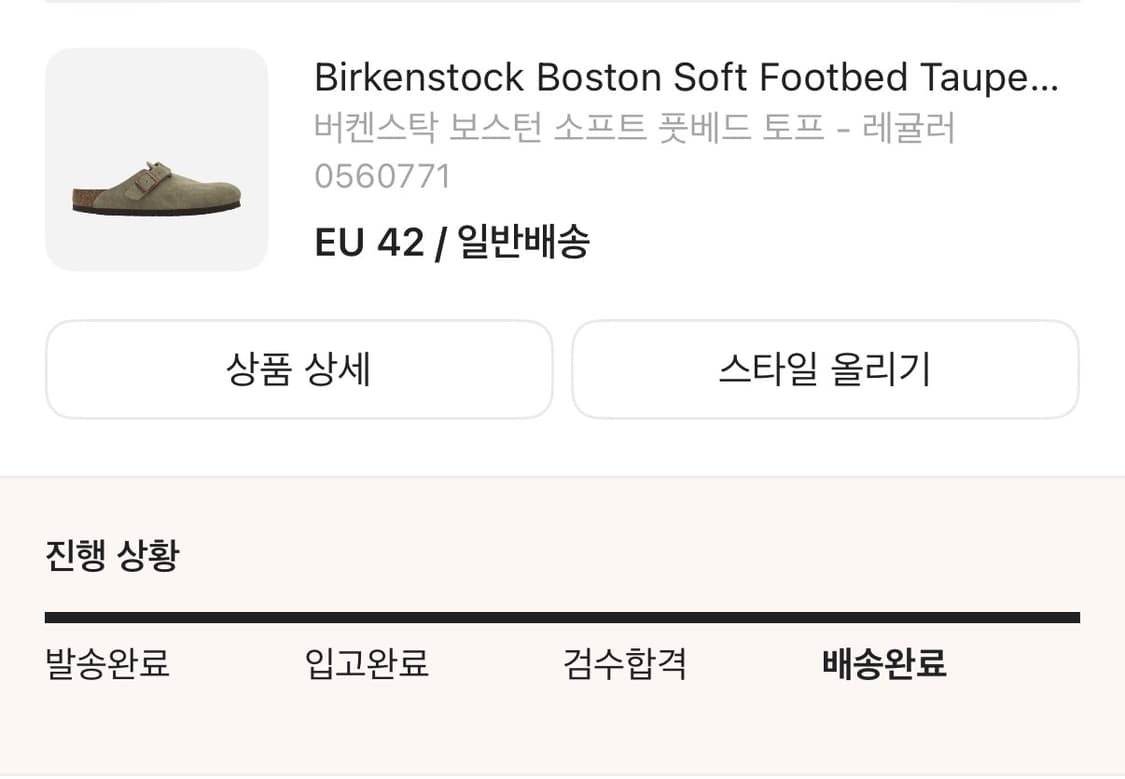This screenshot has width=1125, height=779.
Task: Tap the 스타일 올리기 button
Action: pyautogui.click(x=826, y=369)
